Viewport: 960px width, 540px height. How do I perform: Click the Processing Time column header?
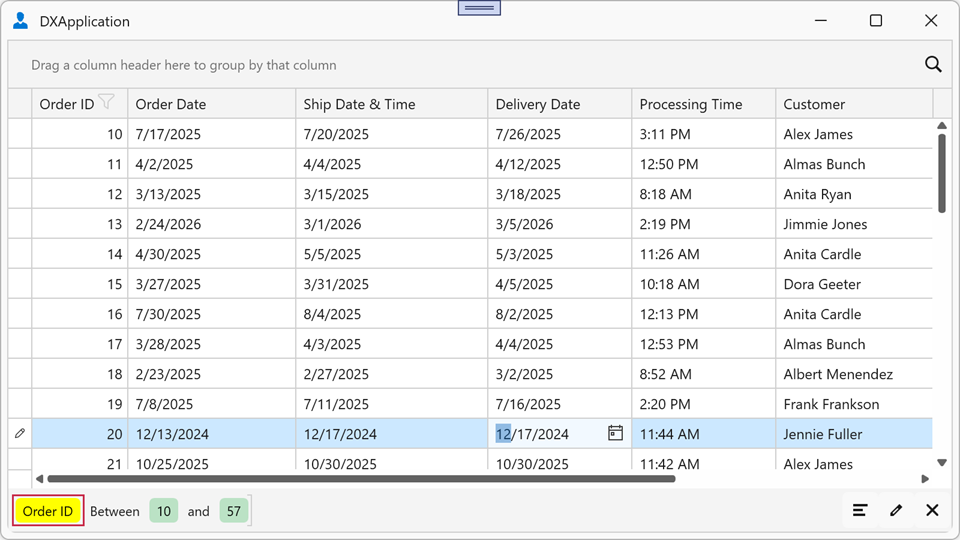pyautogui.click(x=703, y=104)
